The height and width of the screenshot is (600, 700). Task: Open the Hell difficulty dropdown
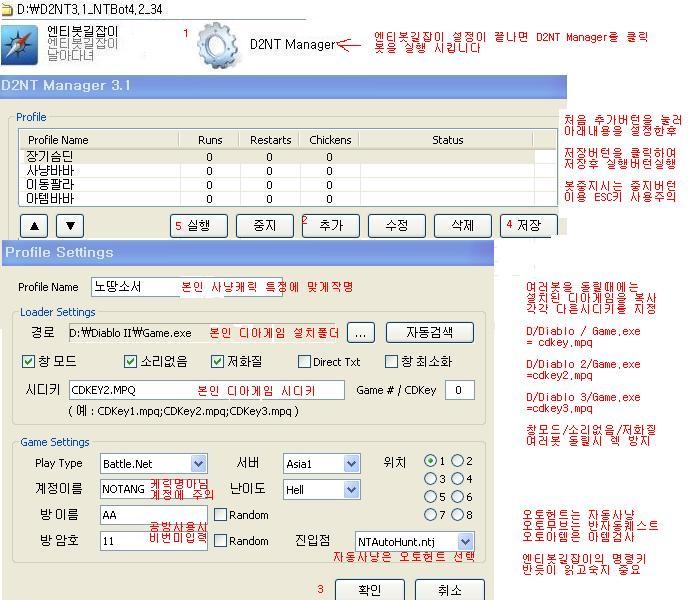[x=352, y=490]
